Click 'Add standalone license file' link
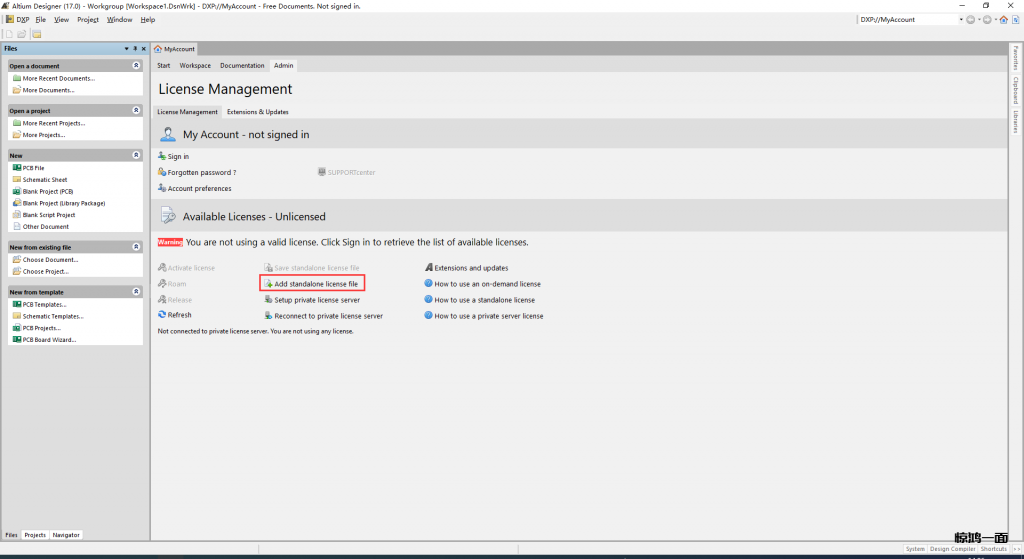 [x=316, y=284]
